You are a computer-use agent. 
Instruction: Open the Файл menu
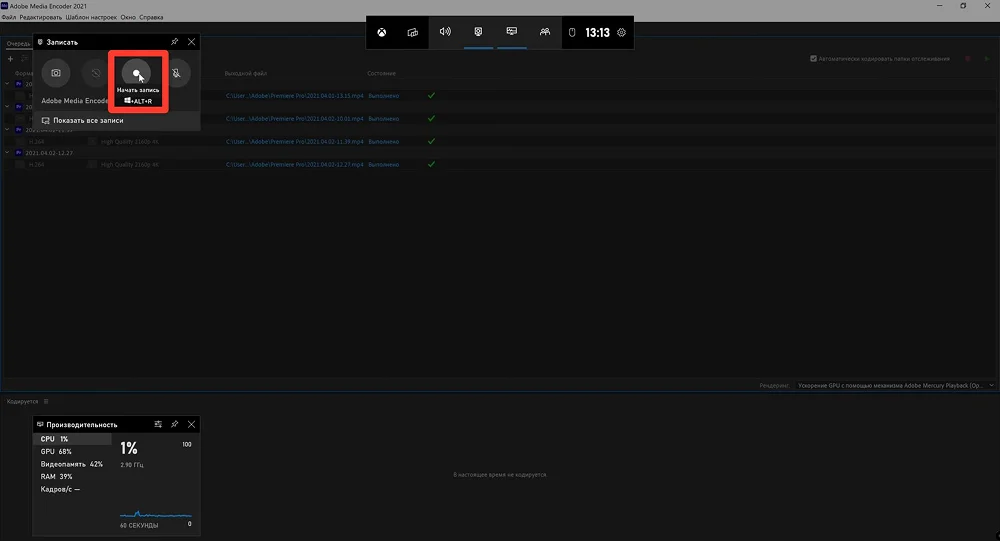pos(9,18)
